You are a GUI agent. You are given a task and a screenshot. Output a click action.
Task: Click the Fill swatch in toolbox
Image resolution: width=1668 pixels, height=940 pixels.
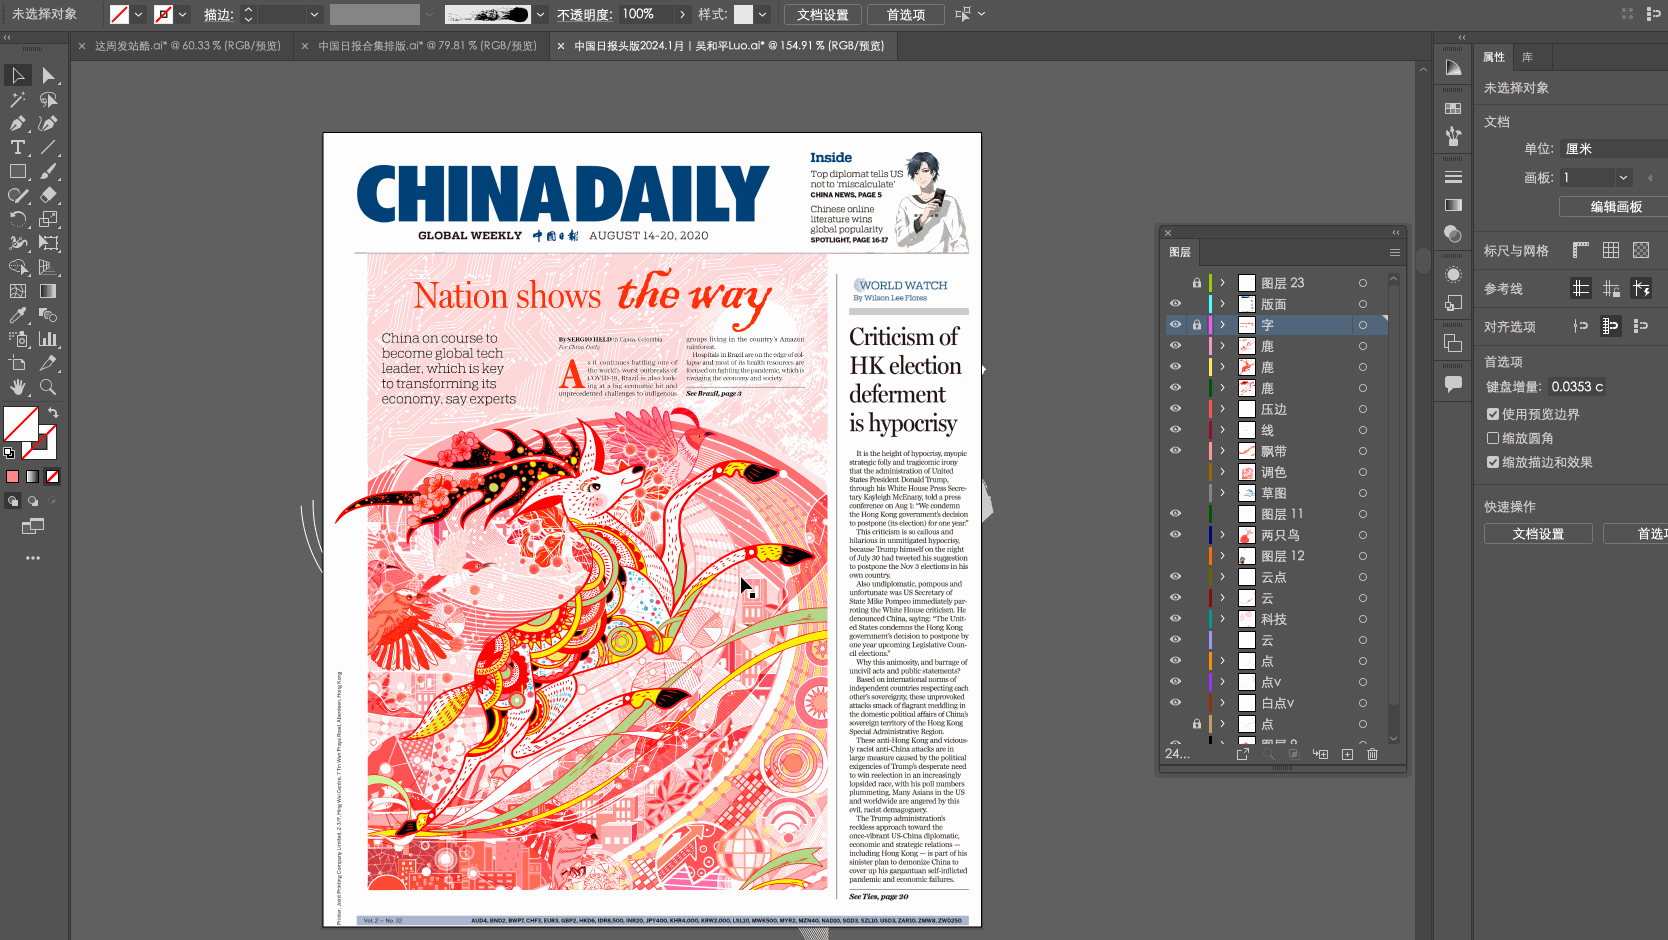(20, 424)
